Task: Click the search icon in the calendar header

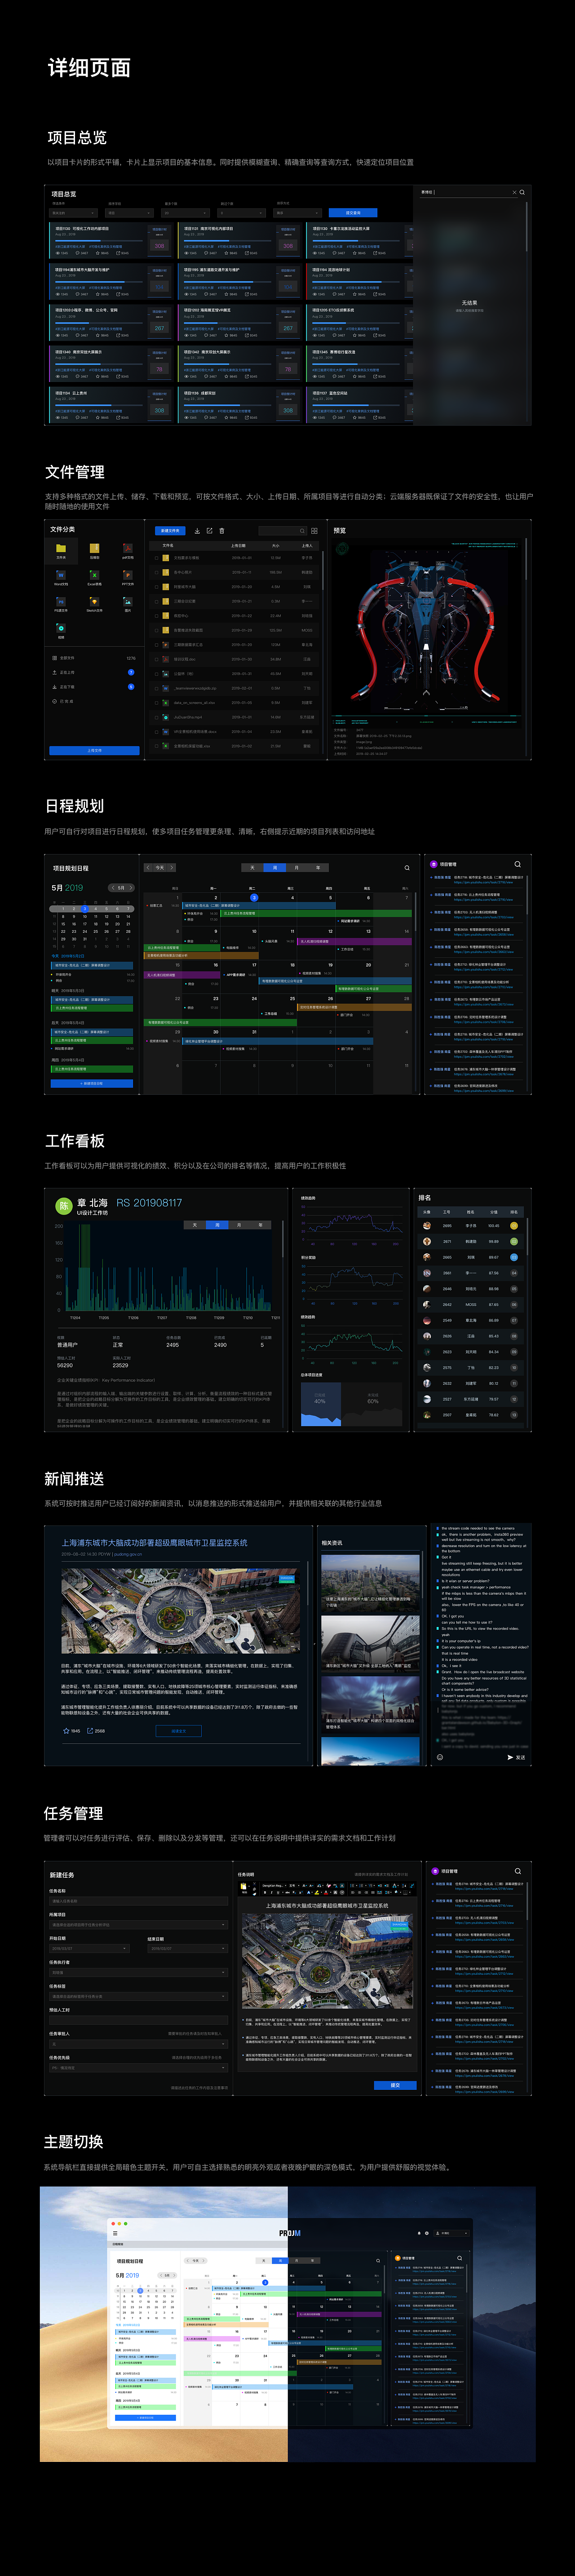Action: click(x=407, y=867)
